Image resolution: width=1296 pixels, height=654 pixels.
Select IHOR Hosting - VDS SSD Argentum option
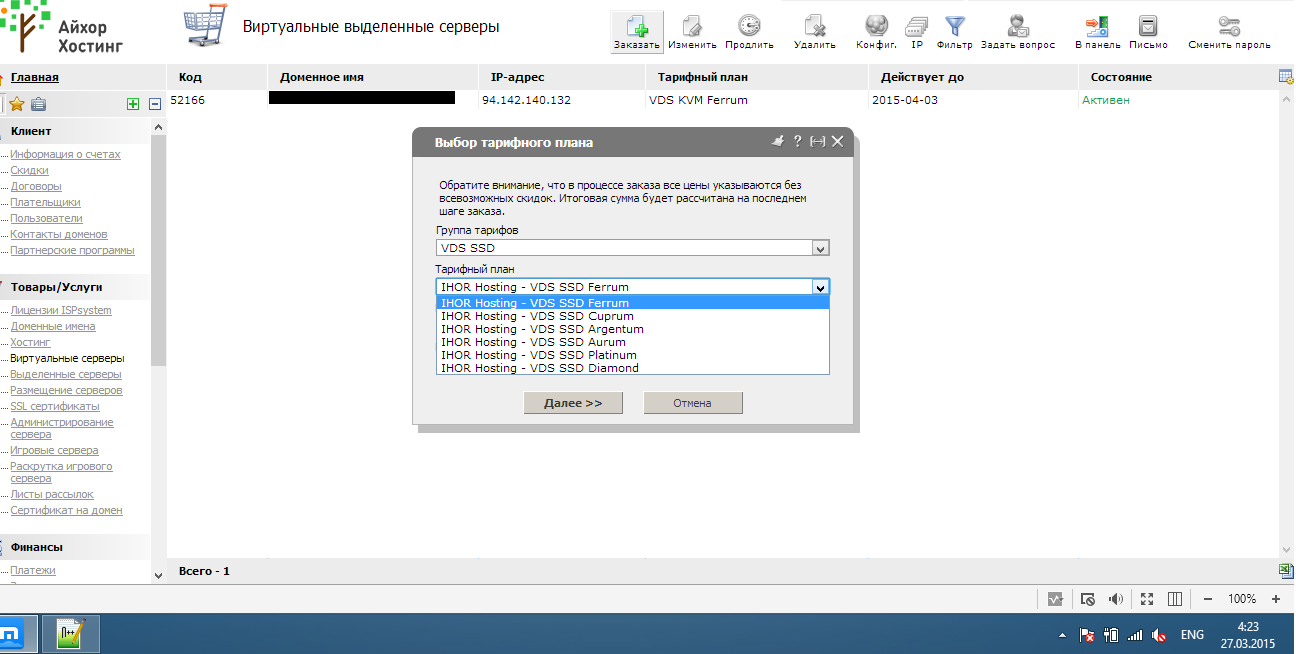click(632, 329)
